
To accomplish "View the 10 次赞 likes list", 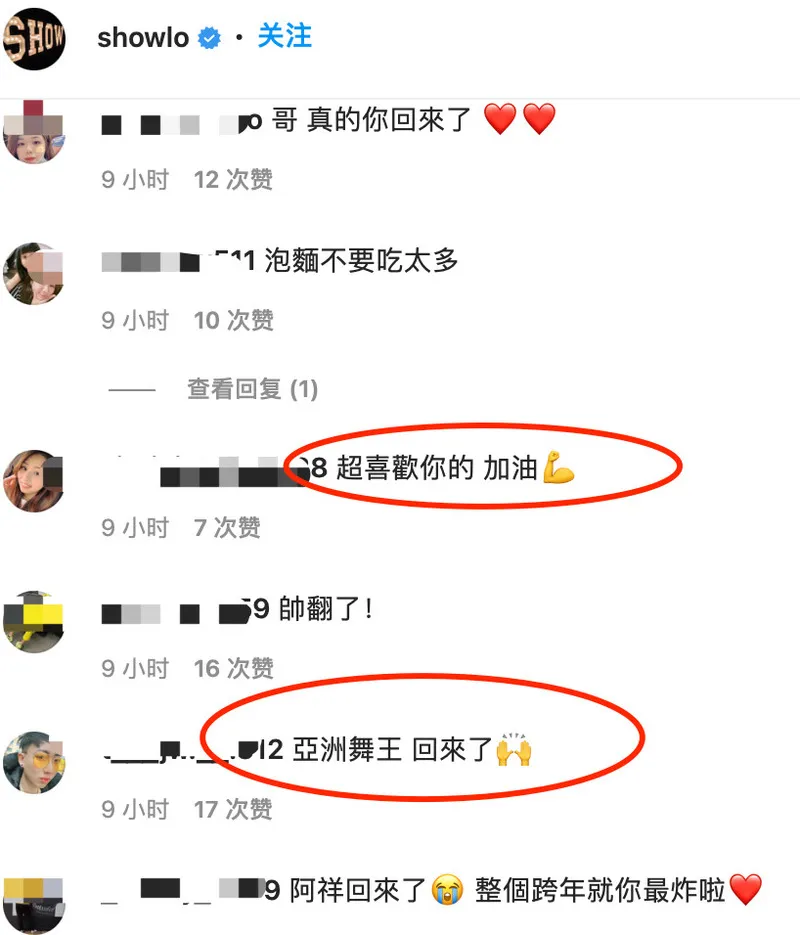I will (x=234, y=320).
